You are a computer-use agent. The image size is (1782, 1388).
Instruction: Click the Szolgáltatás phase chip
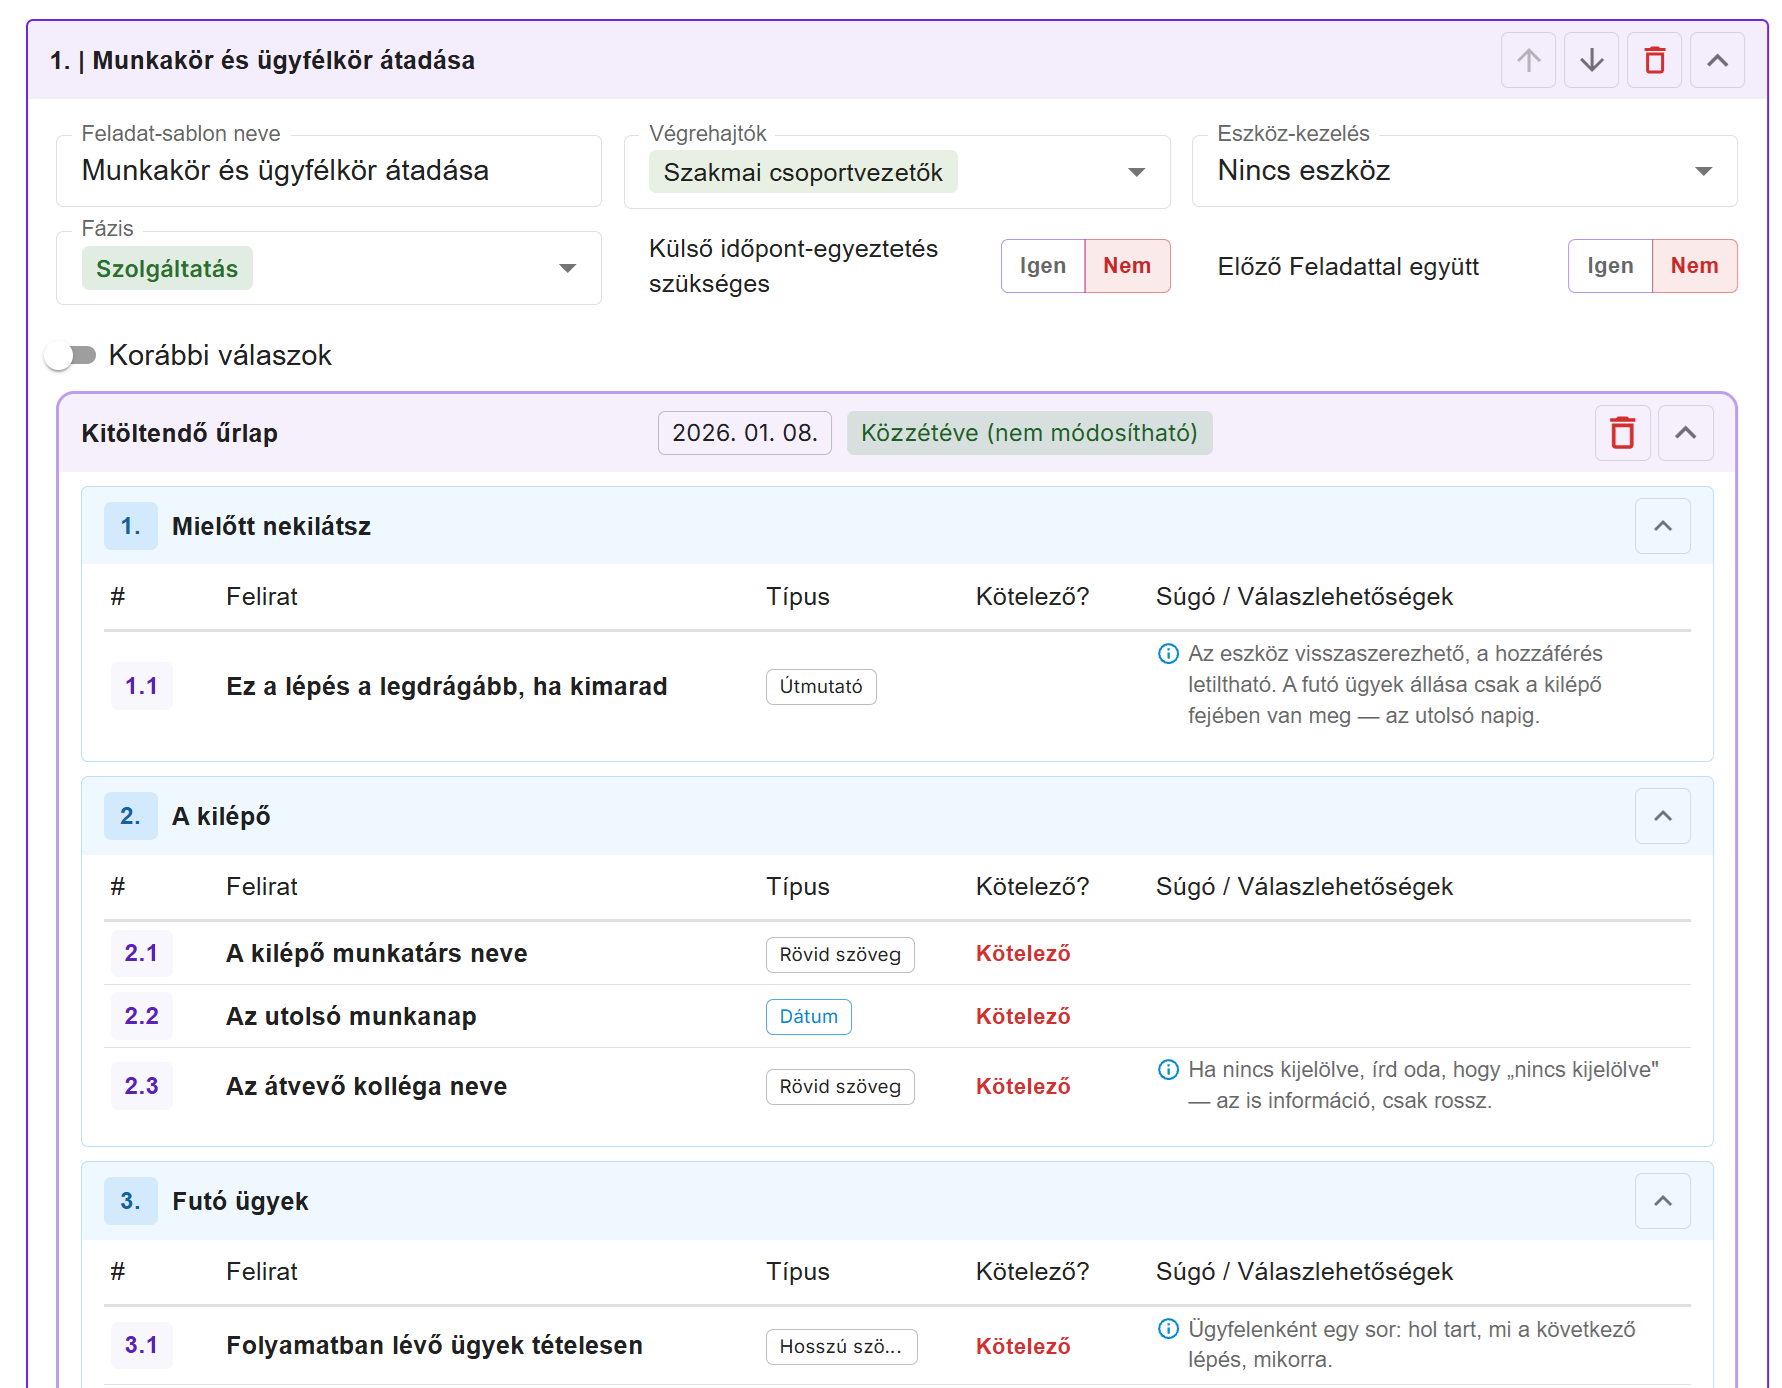[167, 268]
